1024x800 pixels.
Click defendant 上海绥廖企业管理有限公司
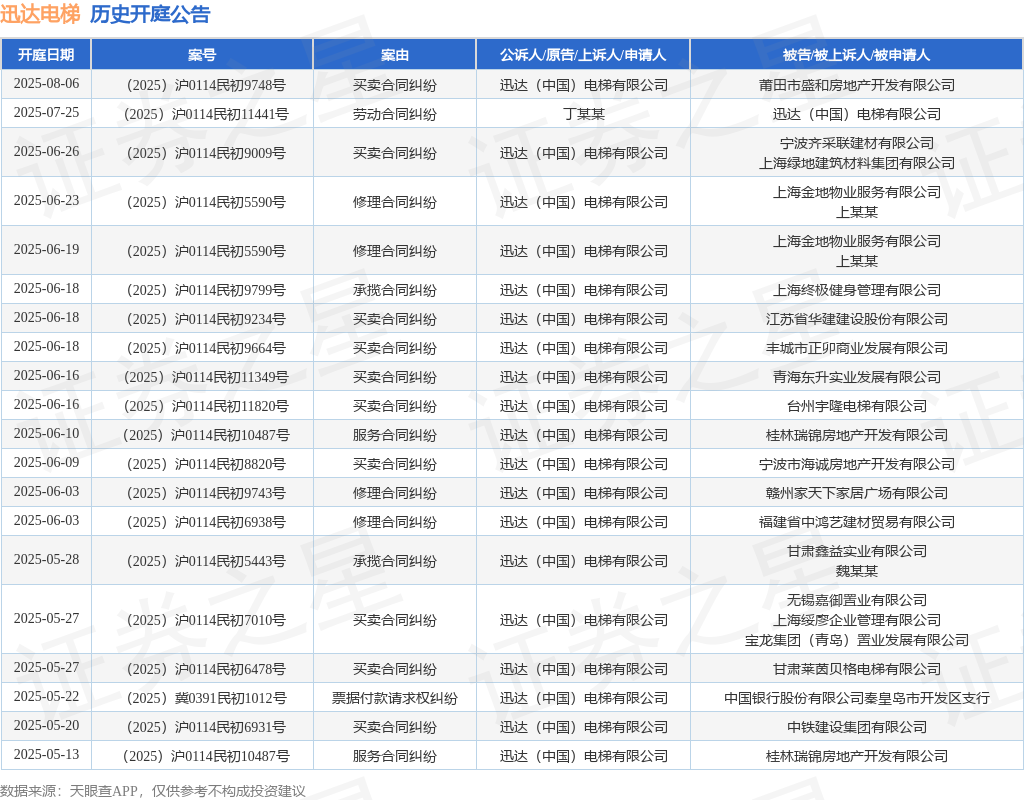tap(857, 620)
